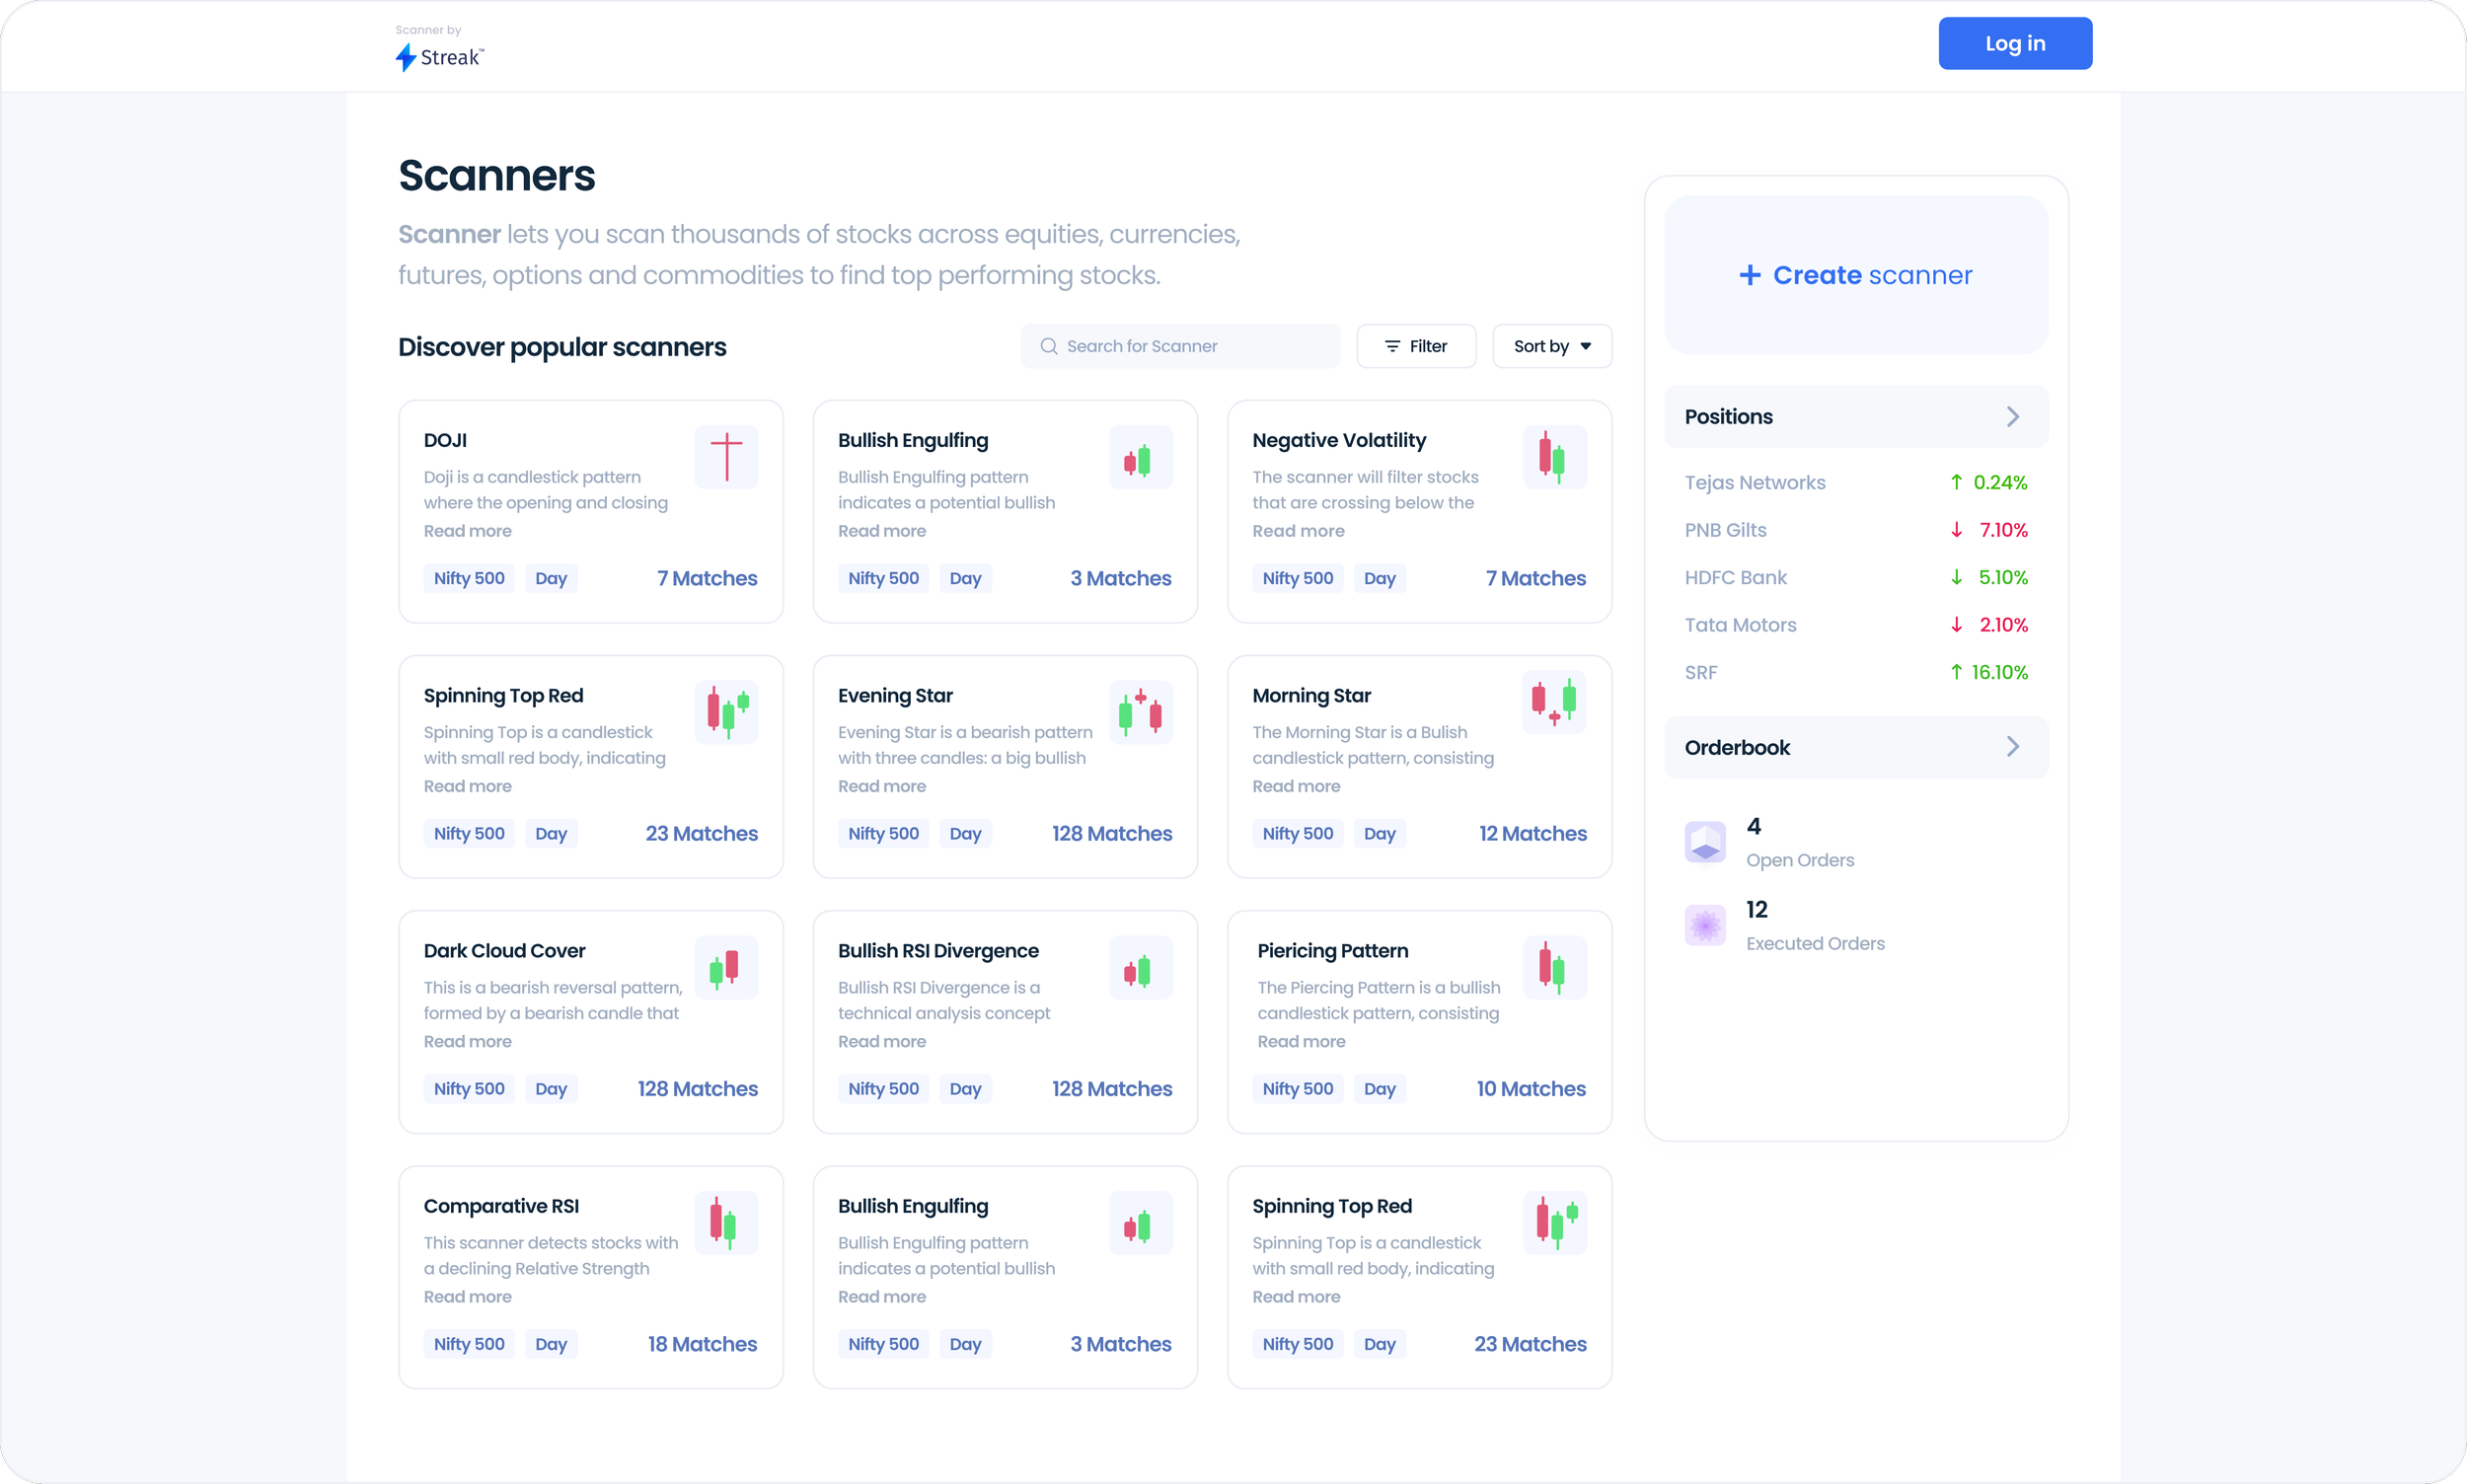Click the Morning Star pattern icon

(1554, 702)
